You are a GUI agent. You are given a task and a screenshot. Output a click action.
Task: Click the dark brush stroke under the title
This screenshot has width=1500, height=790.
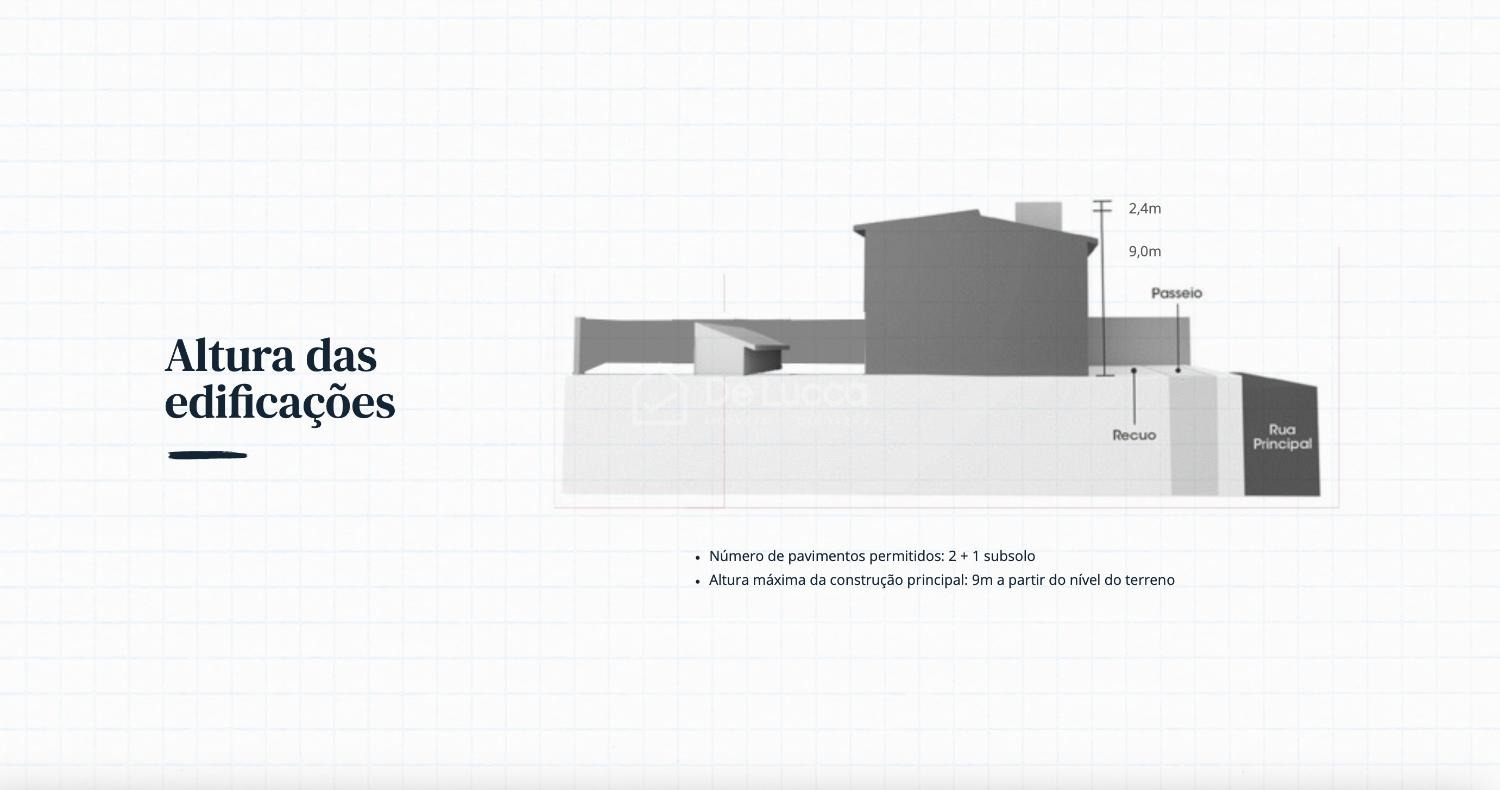(208, 455)
